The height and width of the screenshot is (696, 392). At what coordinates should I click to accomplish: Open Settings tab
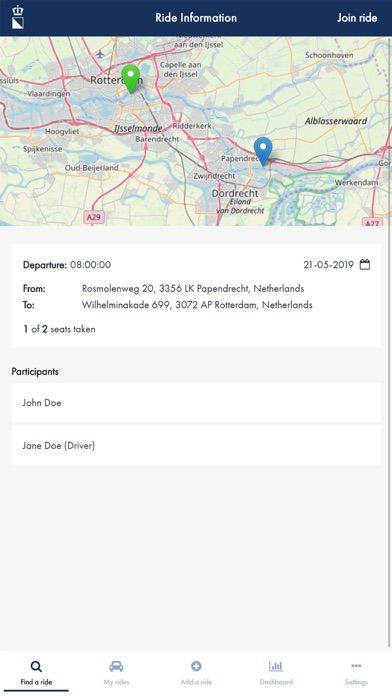[356, 672]
